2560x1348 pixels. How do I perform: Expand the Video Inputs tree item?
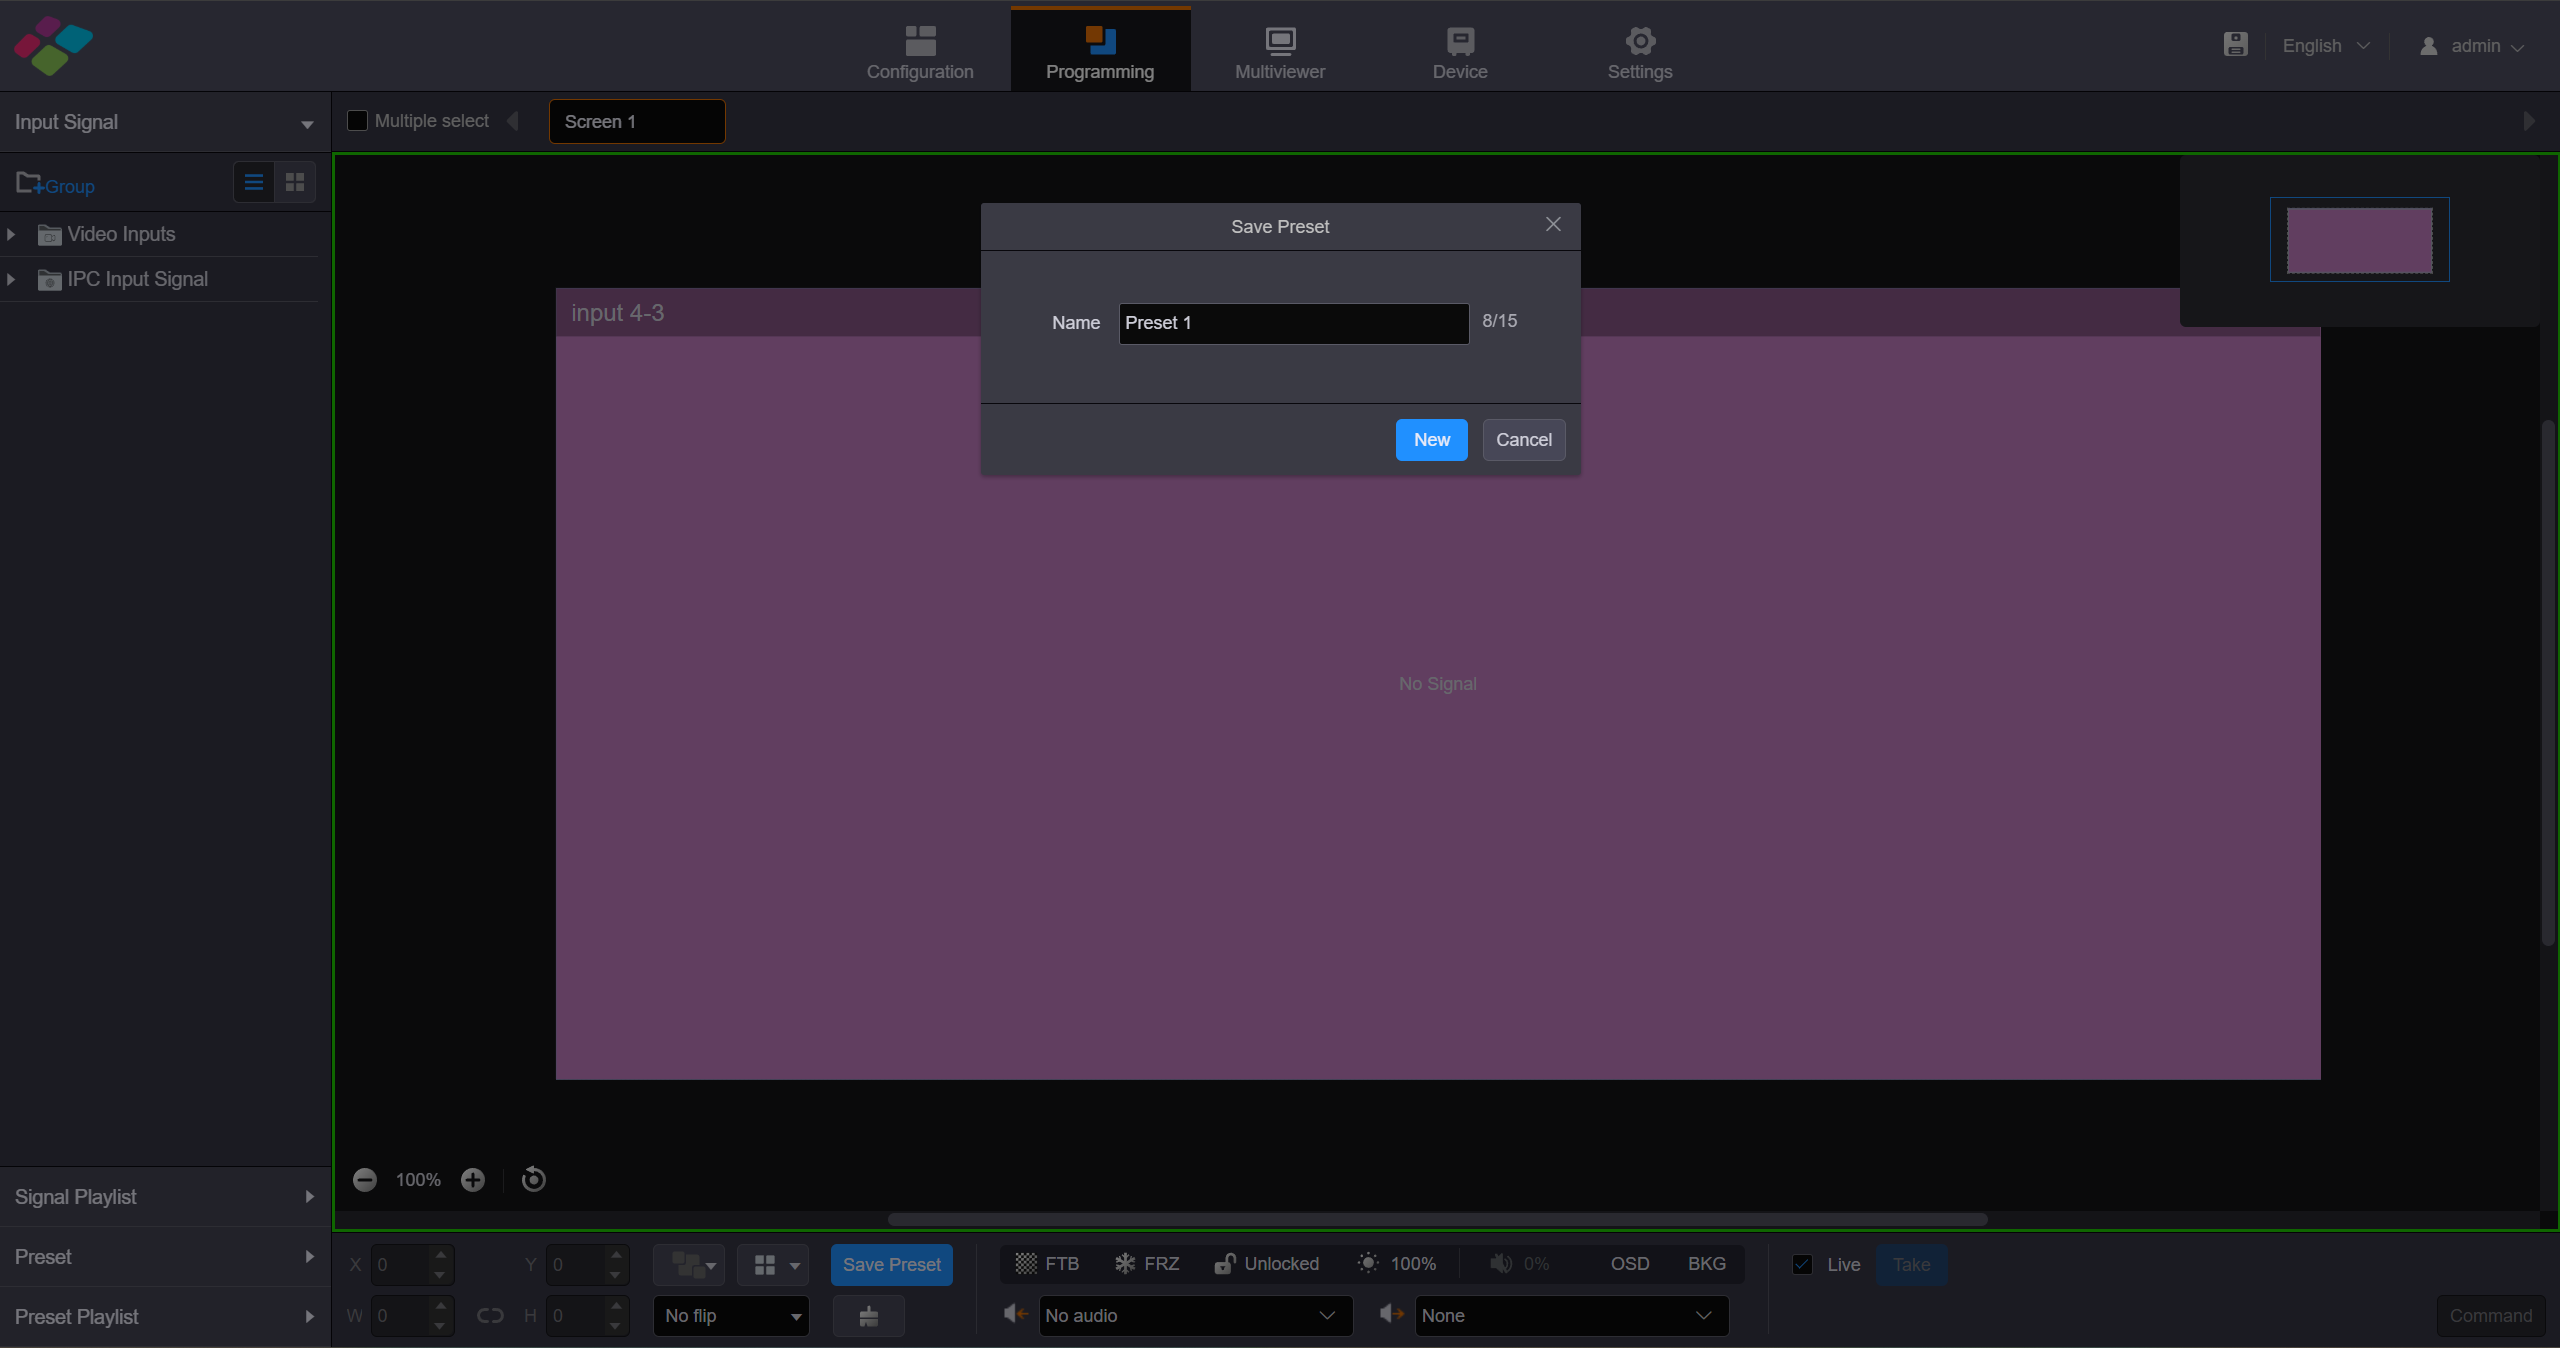[11, 233]
